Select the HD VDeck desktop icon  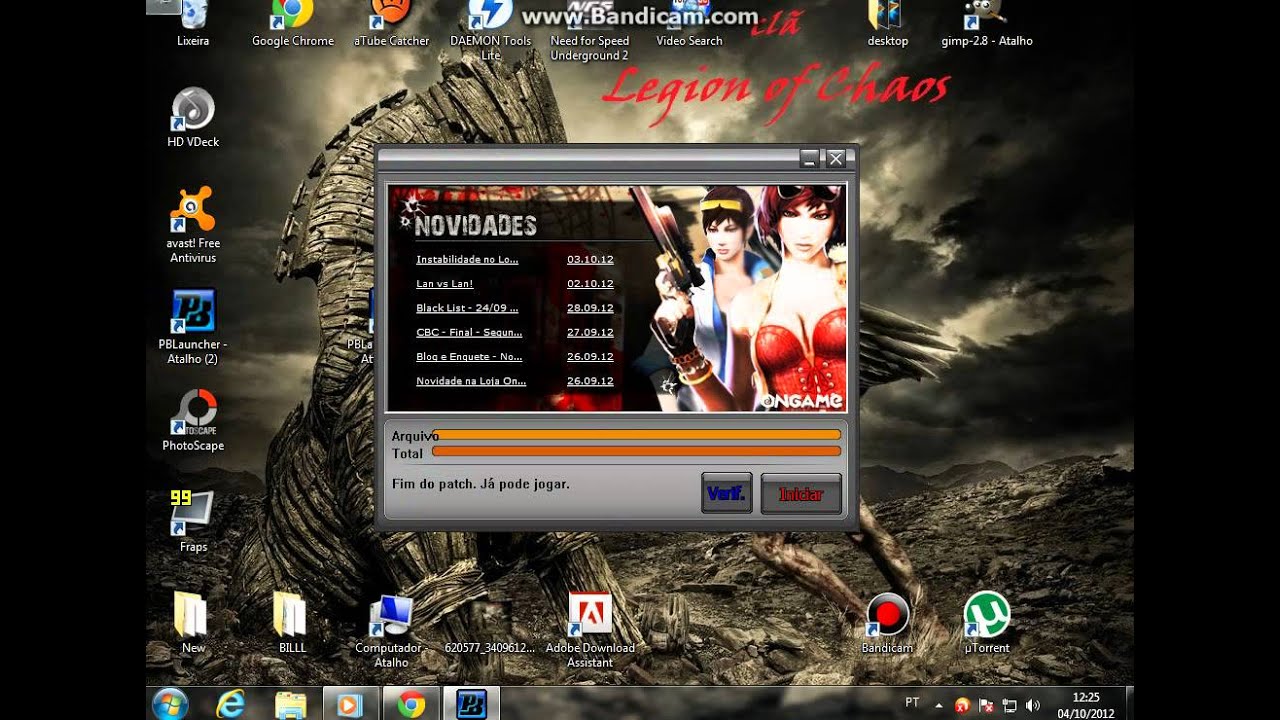click(193, 118)
